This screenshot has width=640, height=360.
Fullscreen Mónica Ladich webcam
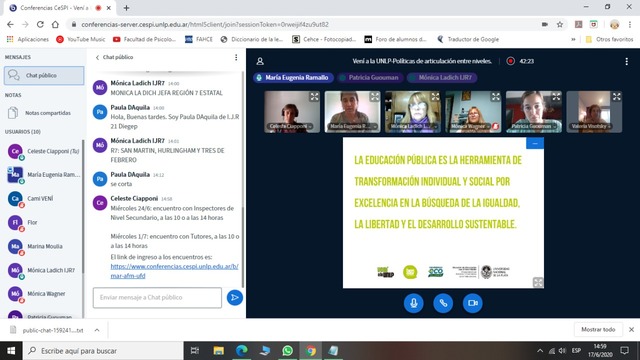(x=435, y=97)
